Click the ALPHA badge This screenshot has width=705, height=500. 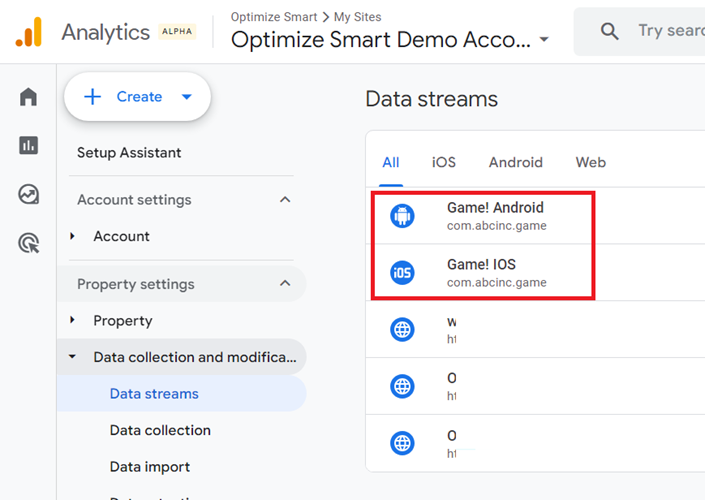click(x=177, y=31)
